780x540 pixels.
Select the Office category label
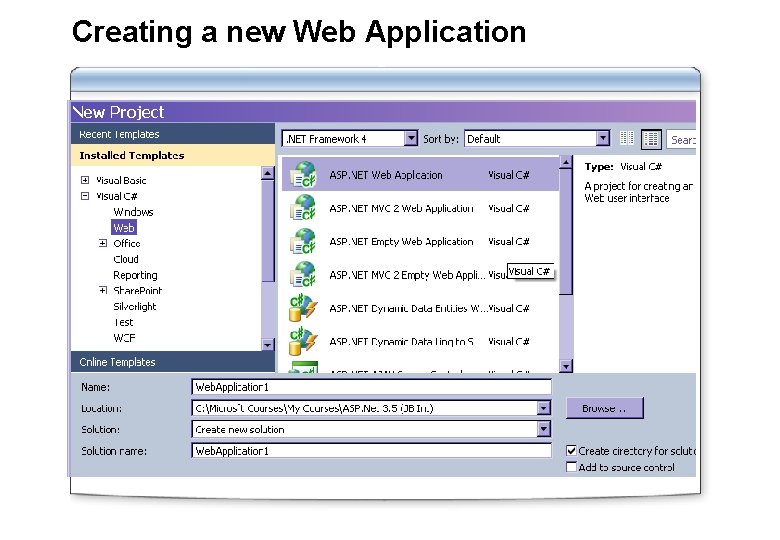click(127, 243)
